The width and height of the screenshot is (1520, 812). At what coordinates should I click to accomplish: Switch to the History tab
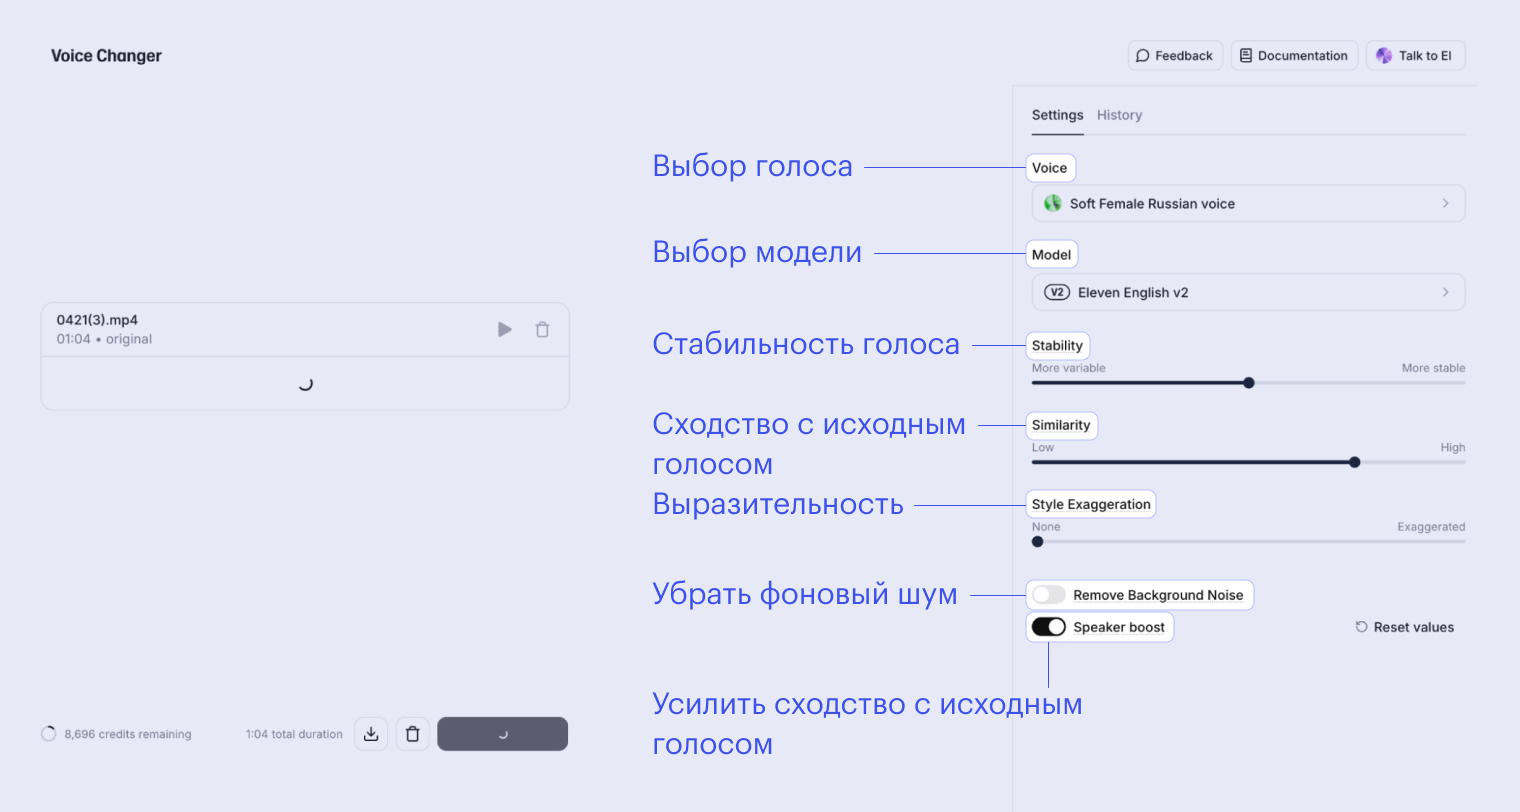(1119, 115)
